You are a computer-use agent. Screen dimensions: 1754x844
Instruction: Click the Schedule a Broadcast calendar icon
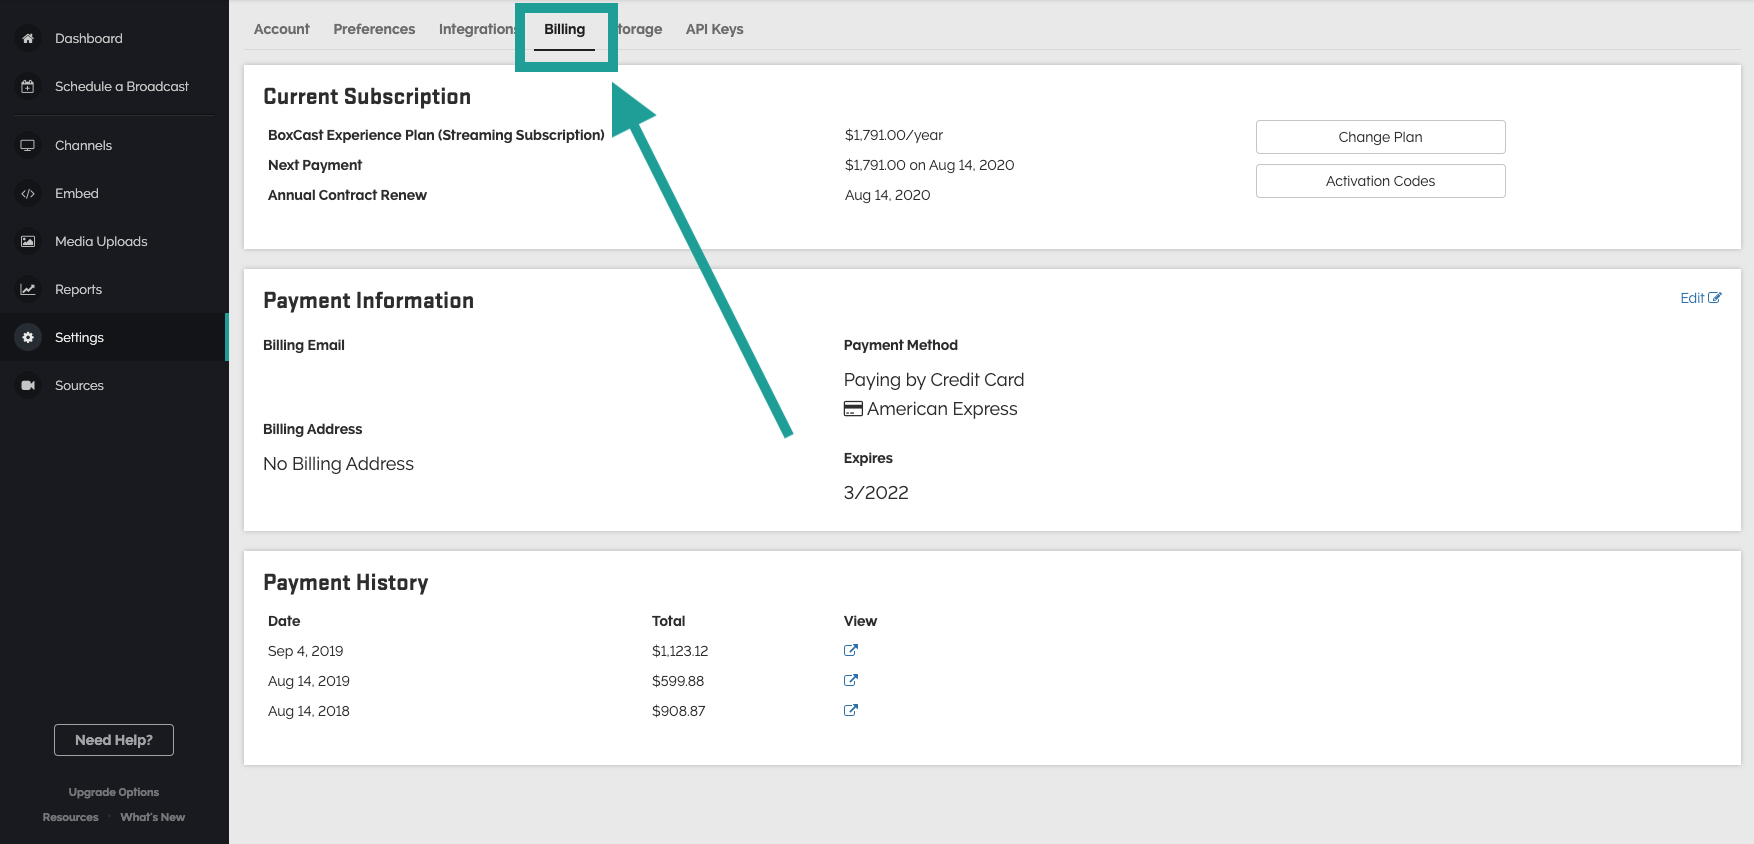click(28, 87)
